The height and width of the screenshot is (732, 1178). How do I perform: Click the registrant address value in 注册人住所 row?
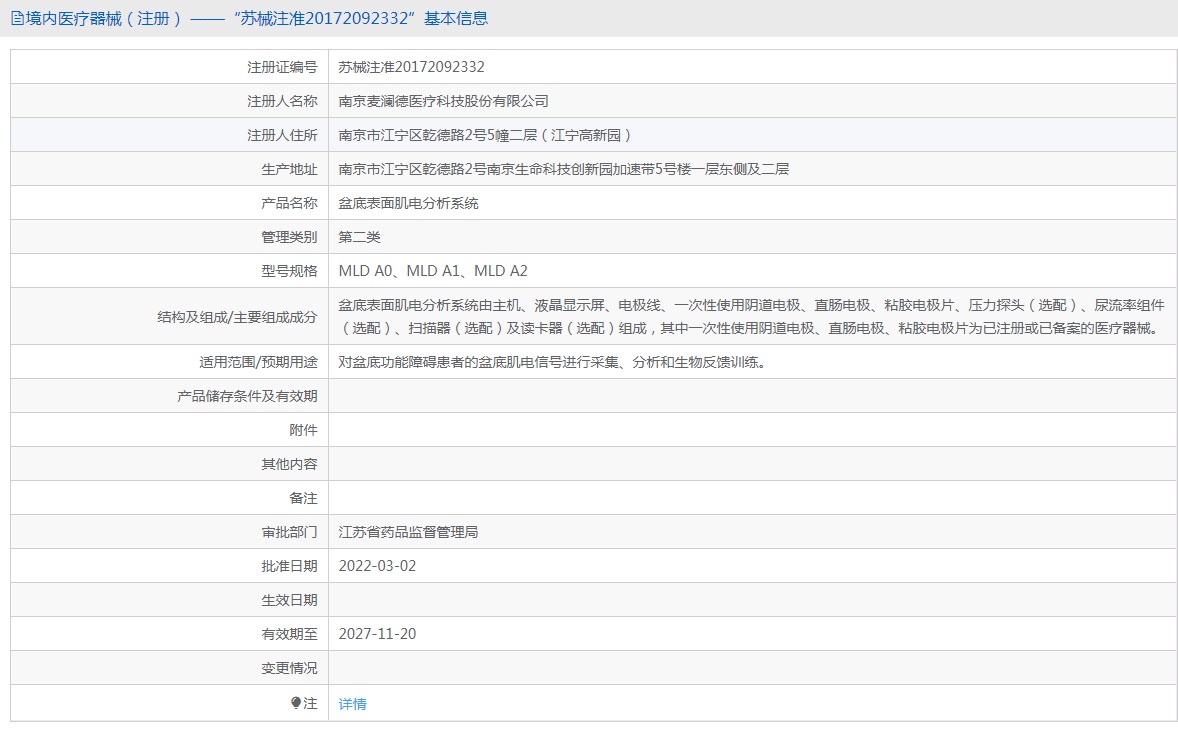point(485,135)
